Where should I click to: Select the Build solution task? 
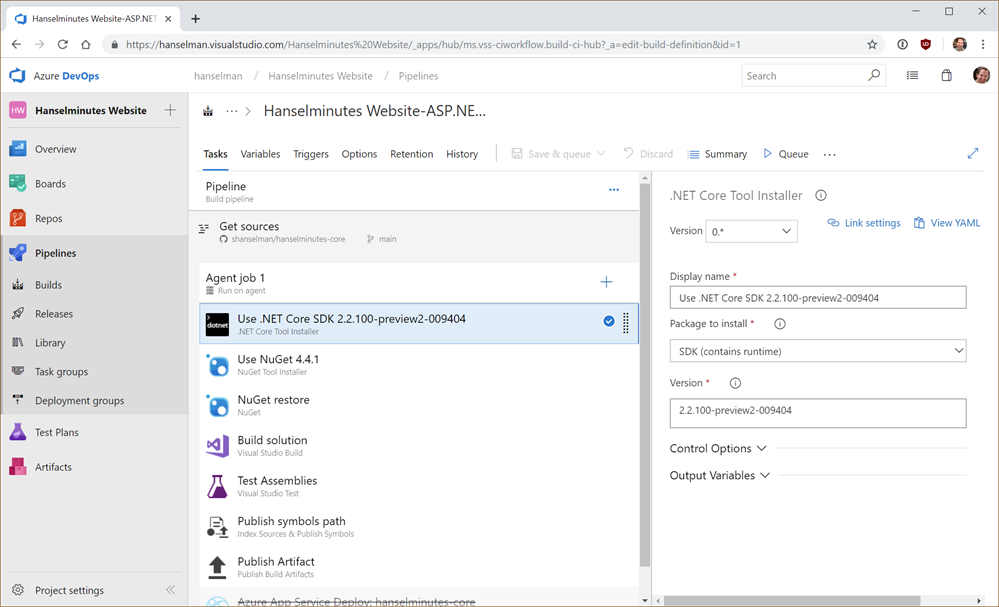pyautogui.click(x=419, y=446)
